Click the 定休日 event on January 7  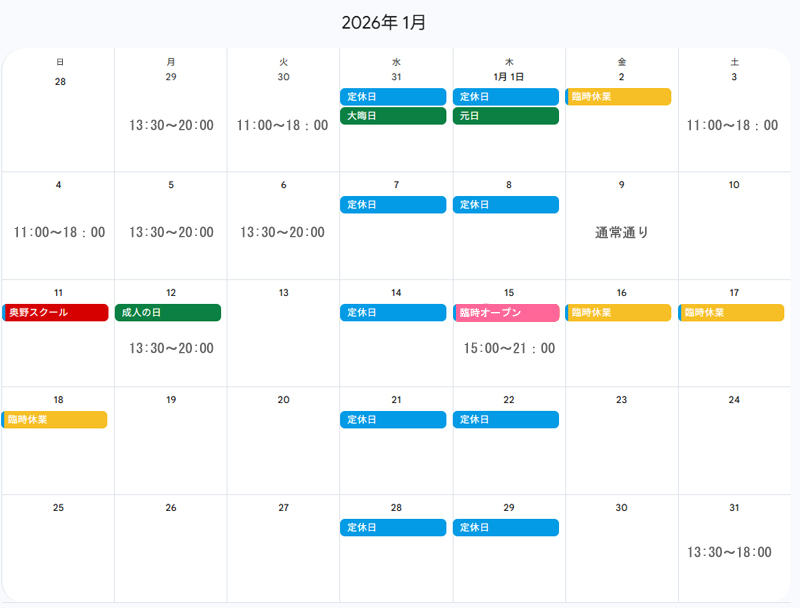point(392,205)
